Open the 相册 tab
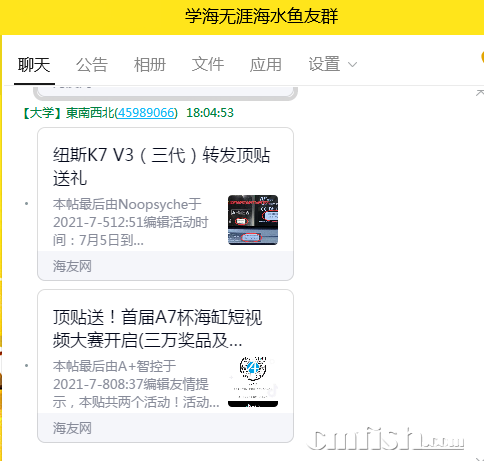The height and width of the screenshot is (461, 484). point(150,65)
